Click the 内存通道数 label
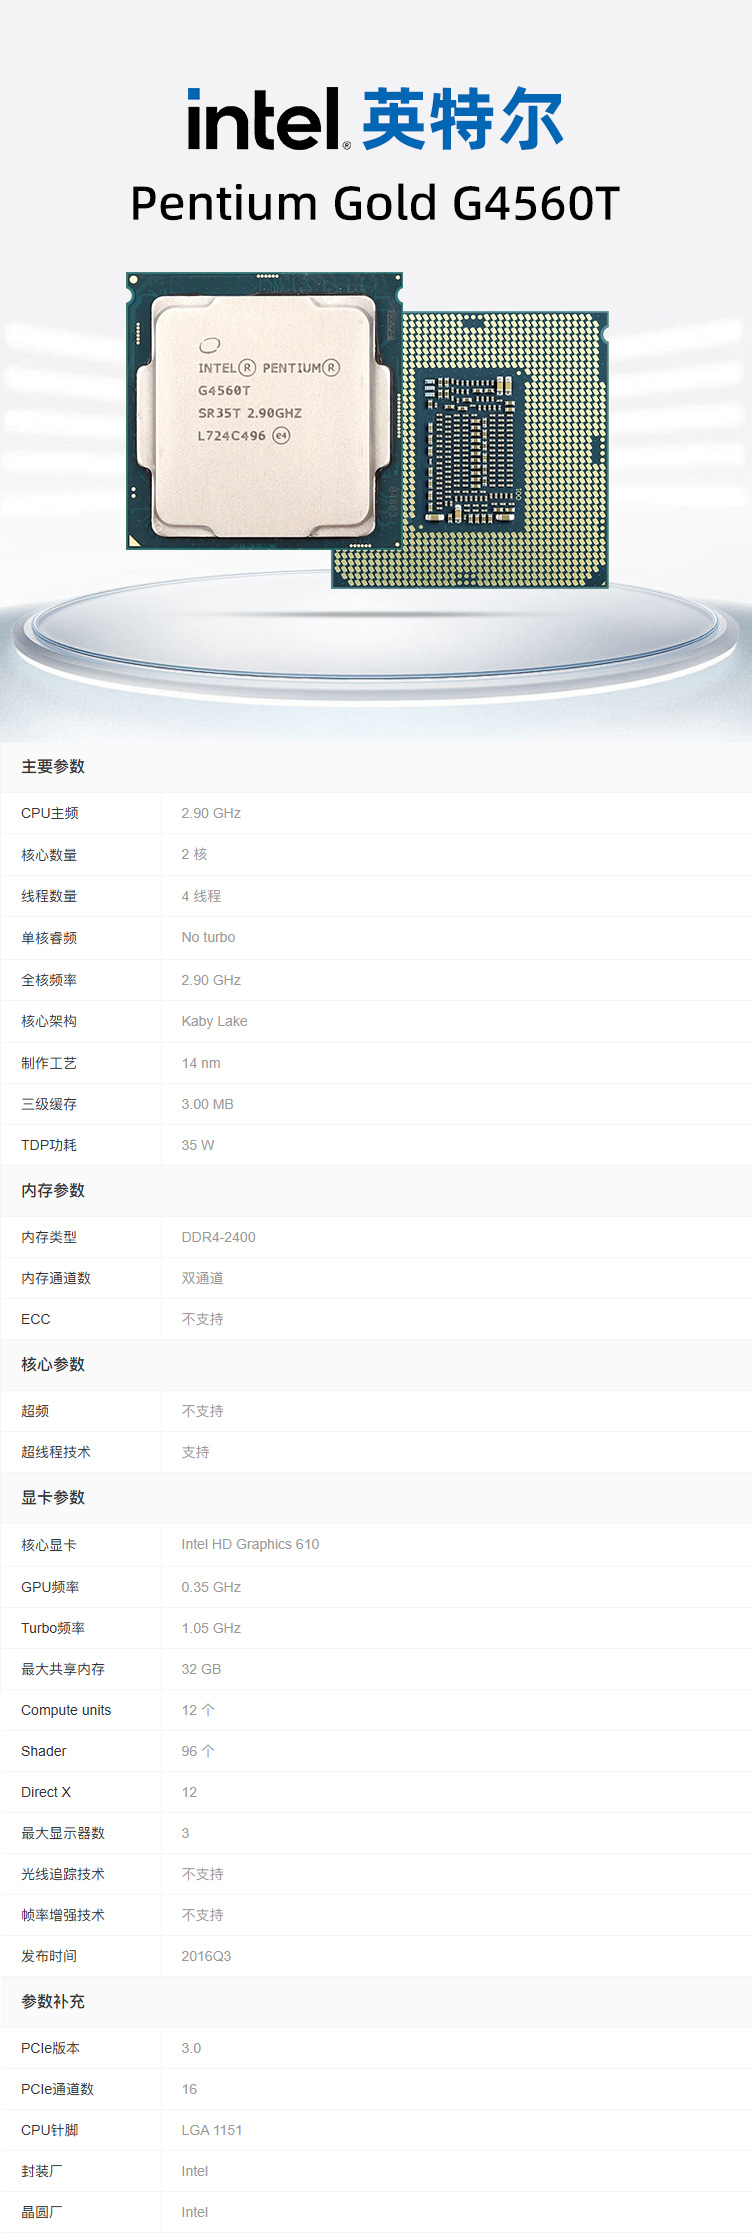The image size is (752, 2233). pos(56,1278)
